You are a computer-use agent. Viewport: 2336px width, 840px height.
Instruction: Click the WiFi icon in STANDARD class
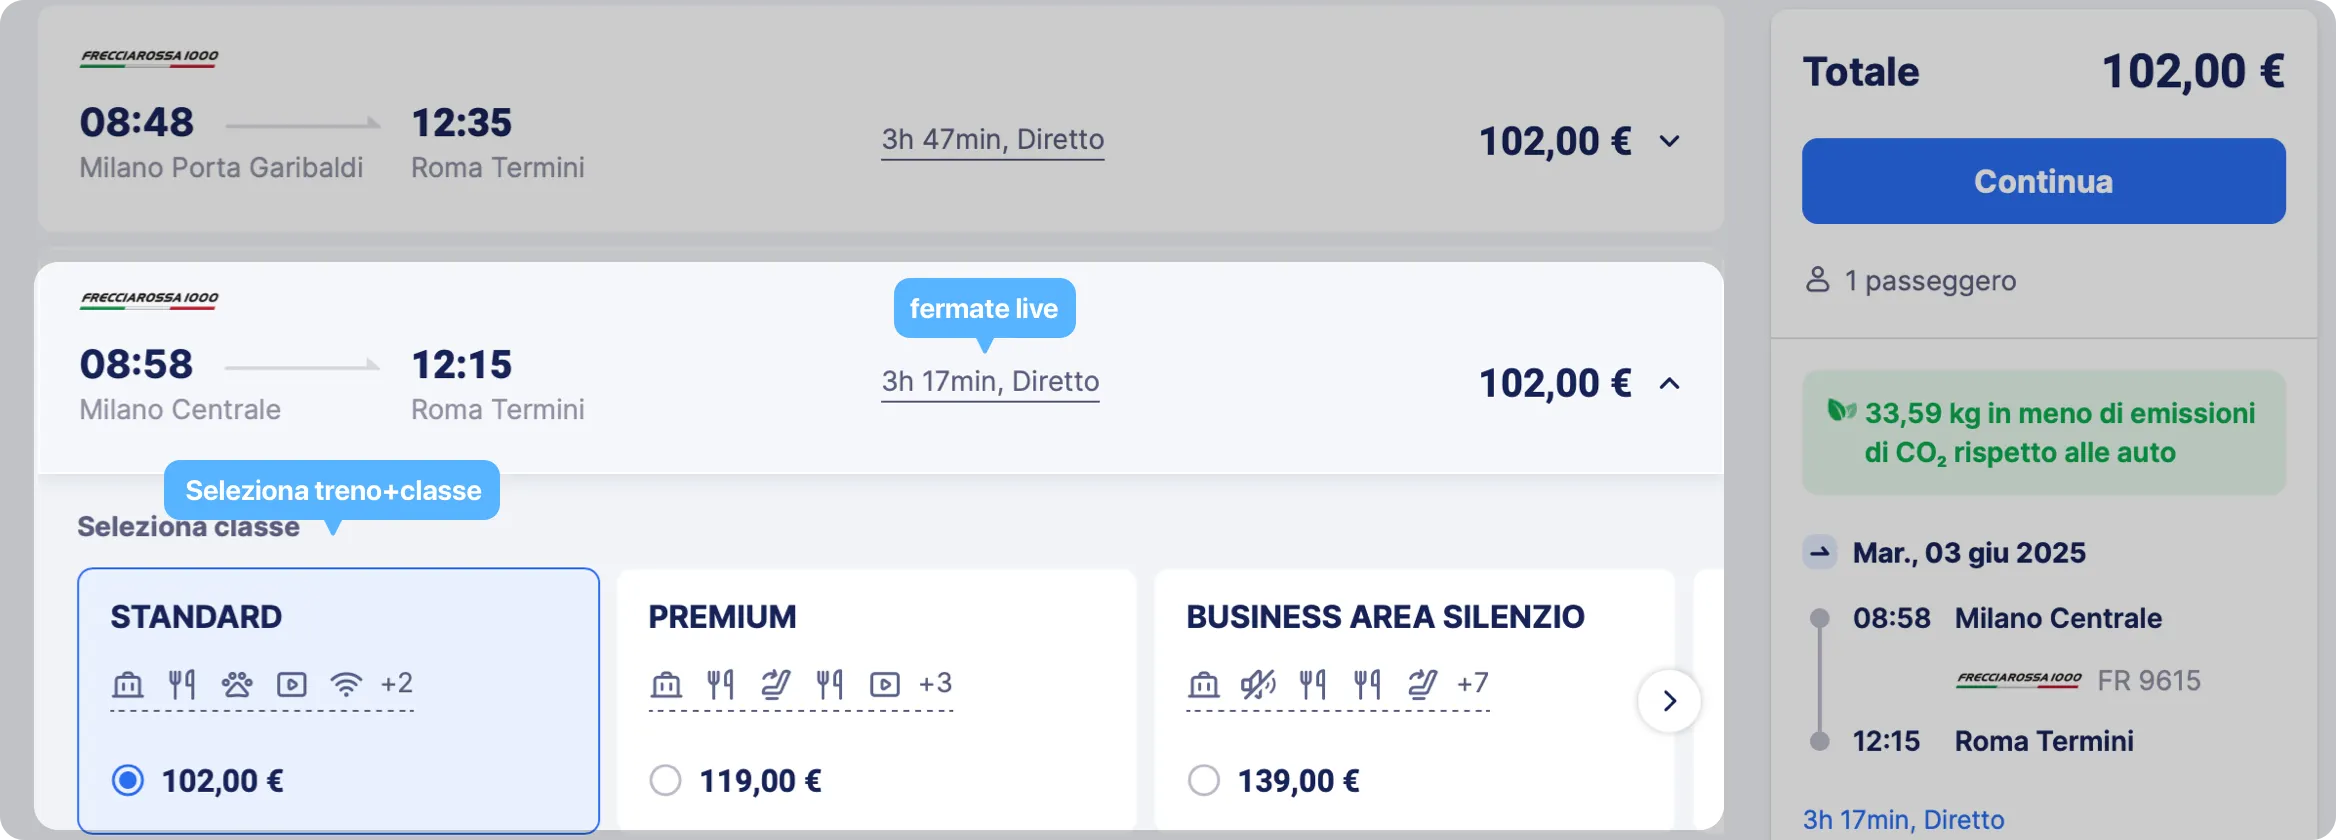click(346, 685)
